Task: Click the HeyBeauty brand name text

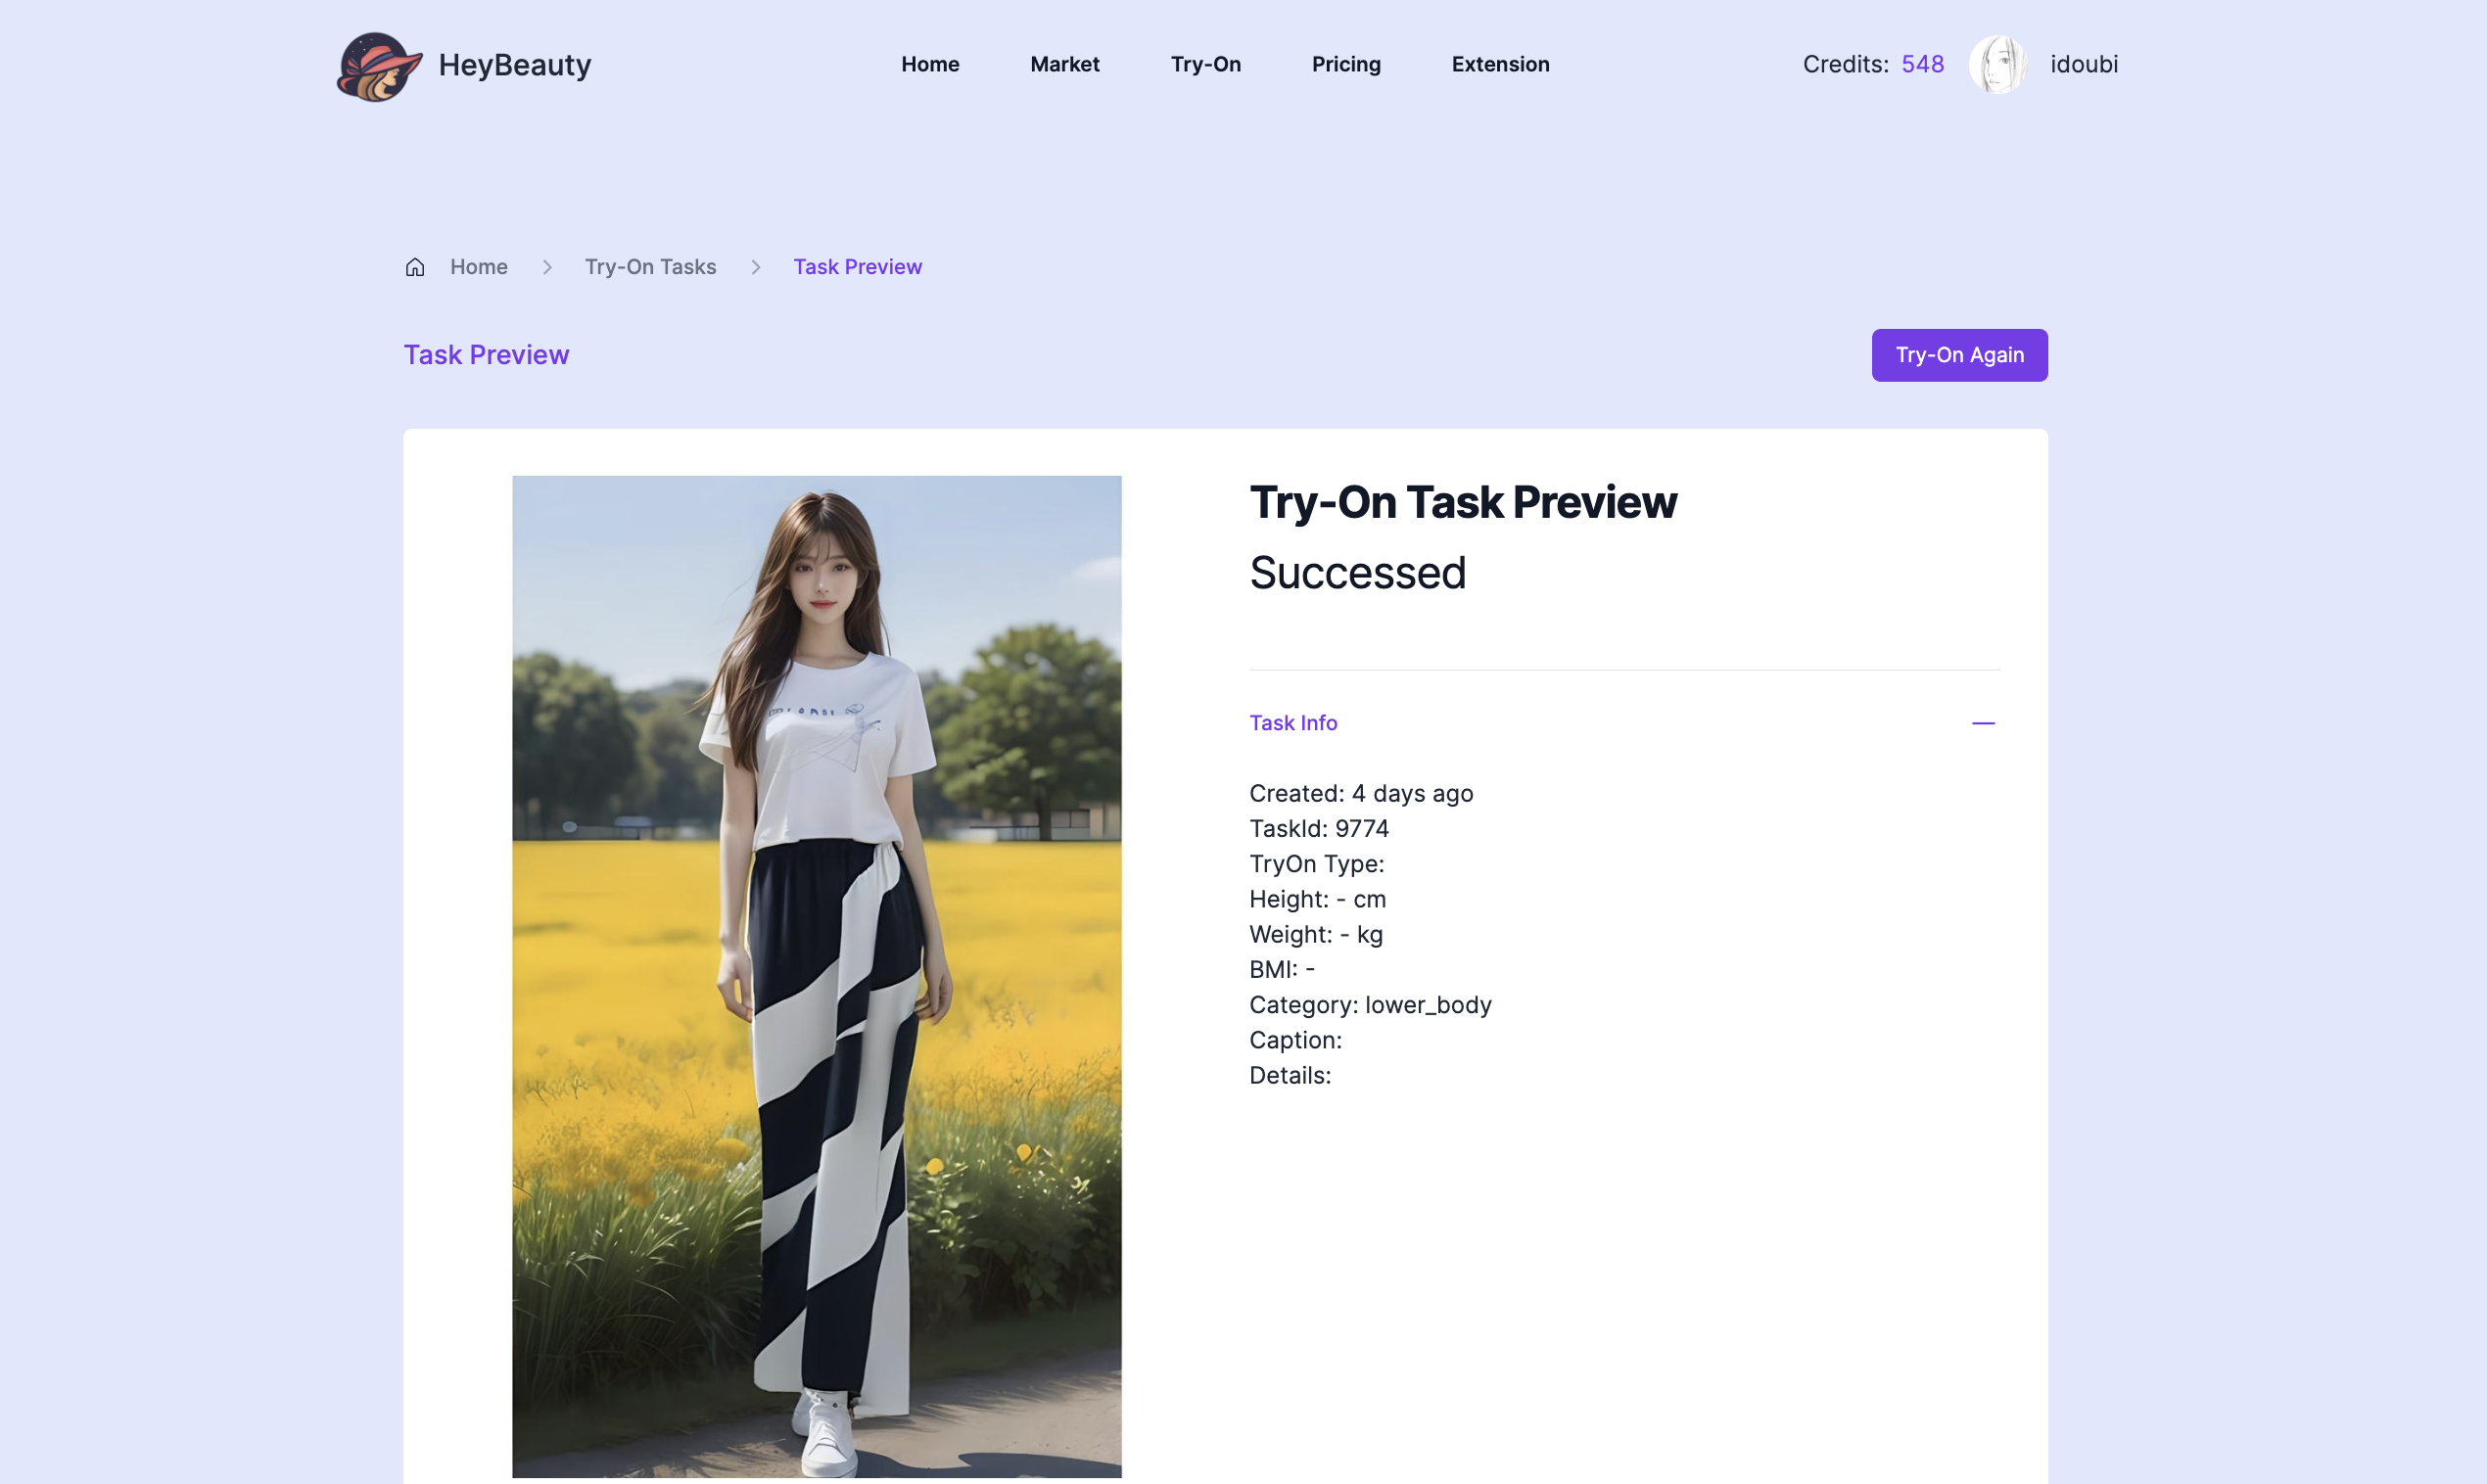Action: coord(514,65)
